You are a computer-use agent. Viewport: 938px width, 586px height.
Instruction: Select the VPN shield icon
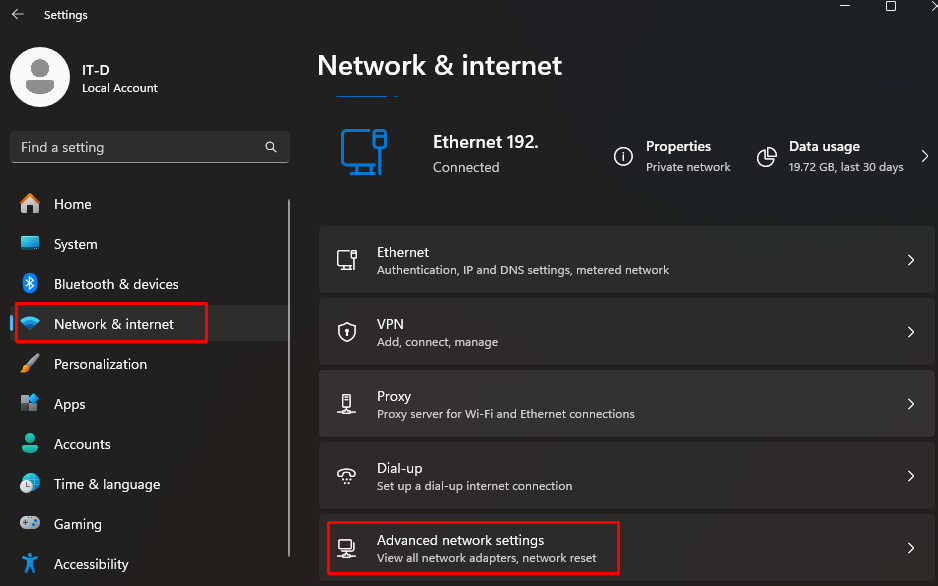coord(347,331)
